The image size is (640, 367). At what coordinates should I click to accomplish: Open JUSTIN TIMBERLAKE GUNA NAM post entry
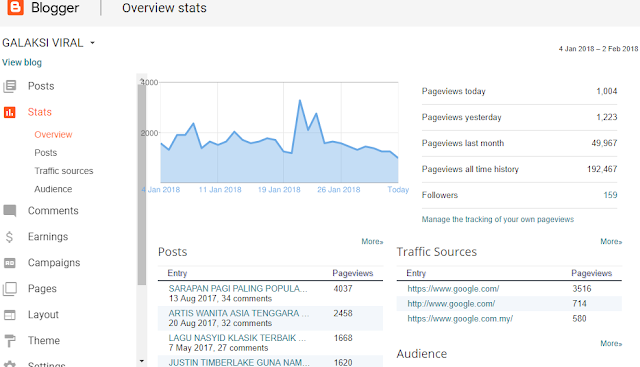(x=239, y=363)
